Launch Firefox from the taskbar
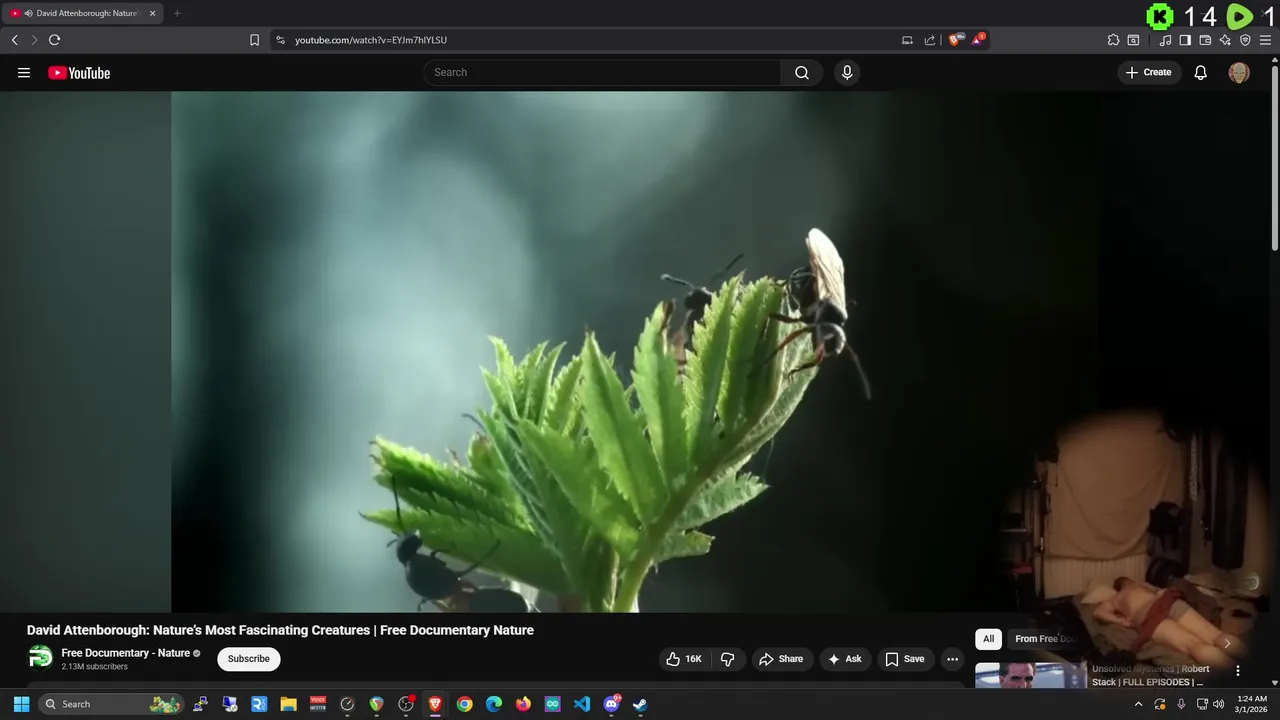Screen dimensions: 1280x720 tap(523, 704)
